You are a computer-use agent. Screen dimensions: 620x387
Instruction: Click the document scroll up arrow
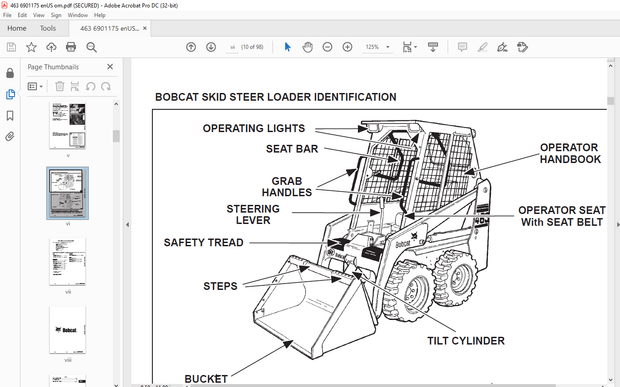pos(611,66)
